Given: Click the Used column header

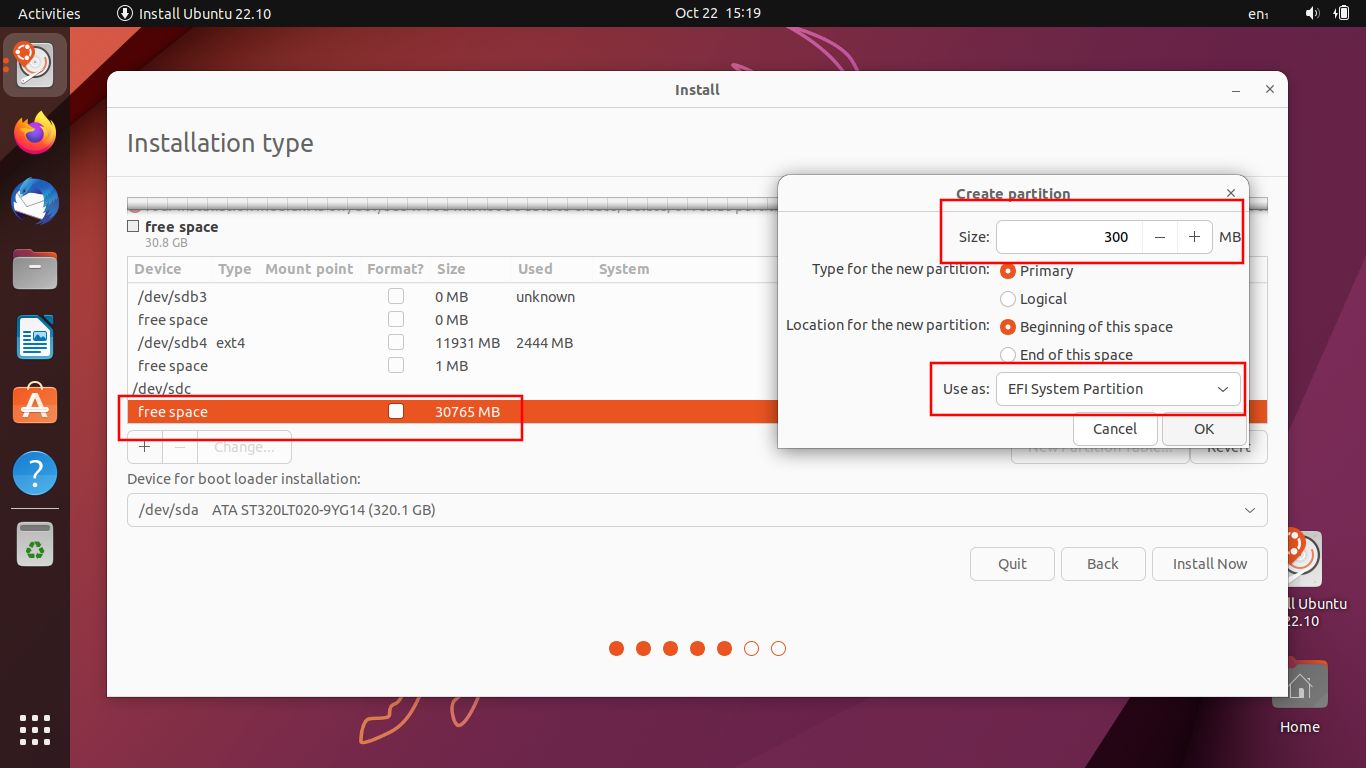Looking at the screenshot, I should [535, 269].
